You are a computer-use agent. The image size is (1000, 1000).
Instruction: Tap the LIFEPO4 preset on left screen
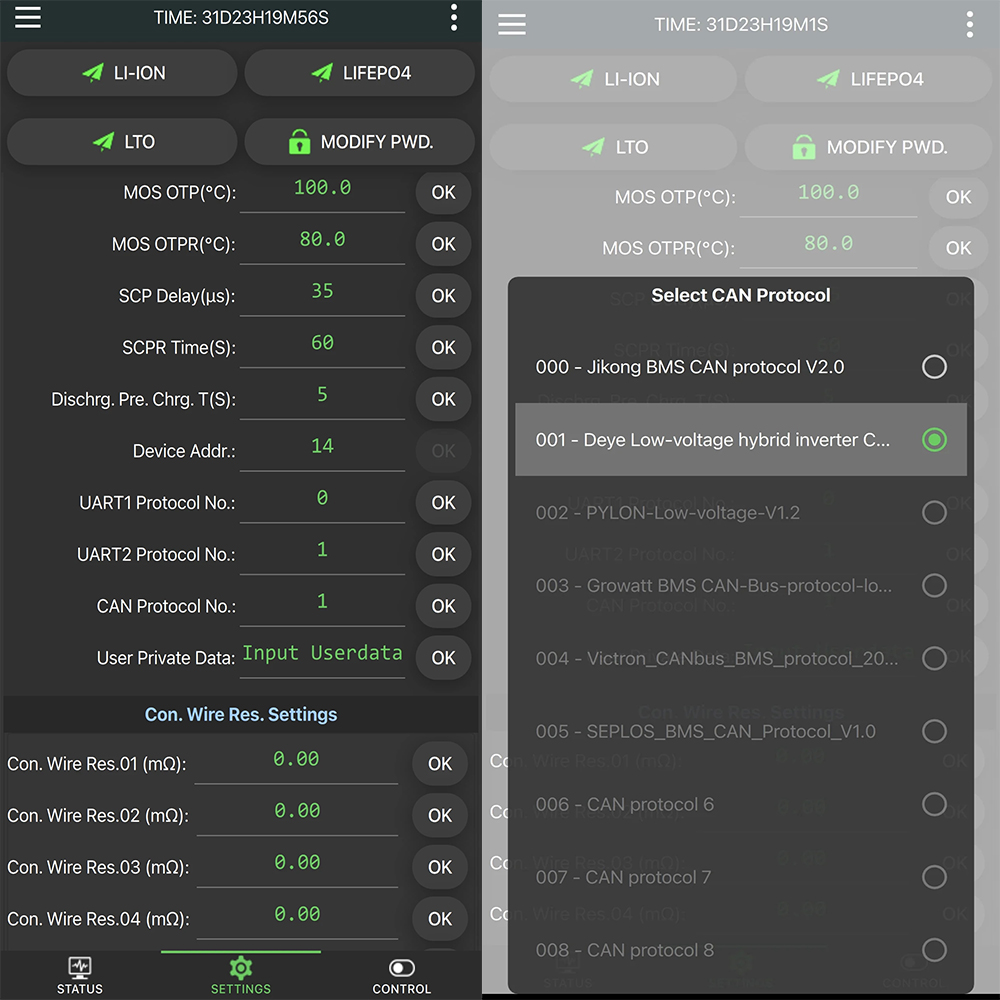360,73
